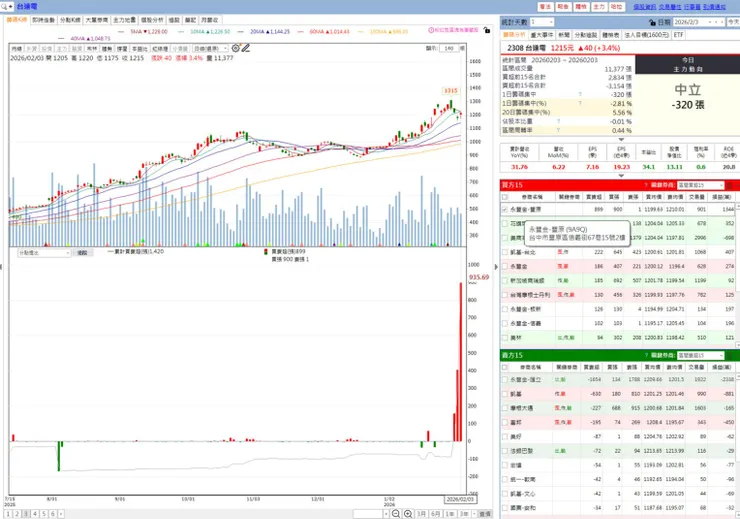
Task: Open the 日線(還原) period dropdown
Action: point(211,49)
